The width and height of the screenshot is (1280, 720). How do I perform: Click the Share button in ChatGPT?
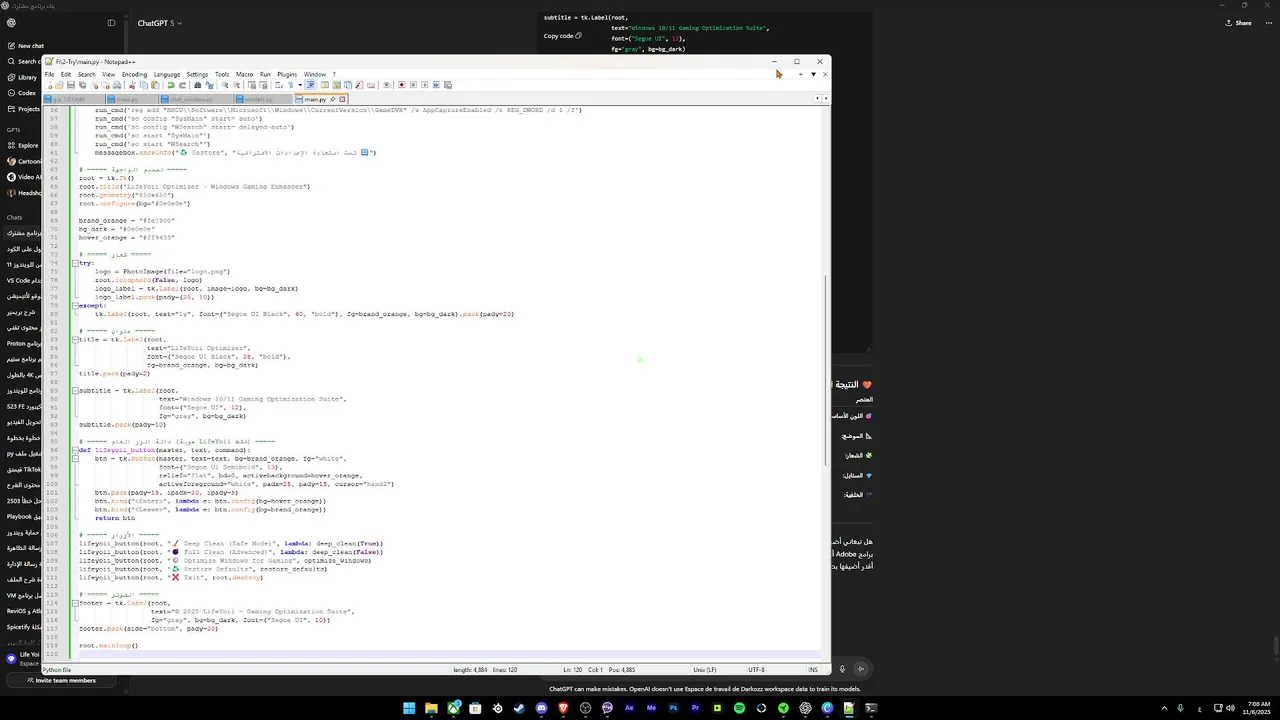[x=1238, y=23]
